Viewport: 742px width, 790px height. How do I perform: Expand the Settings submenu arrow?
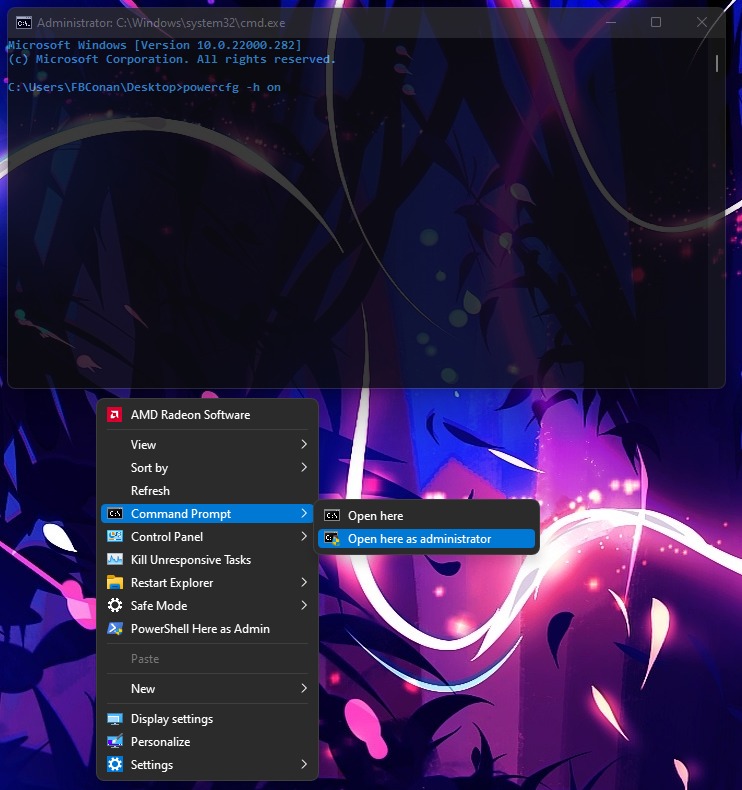click(x=304, y=764)
